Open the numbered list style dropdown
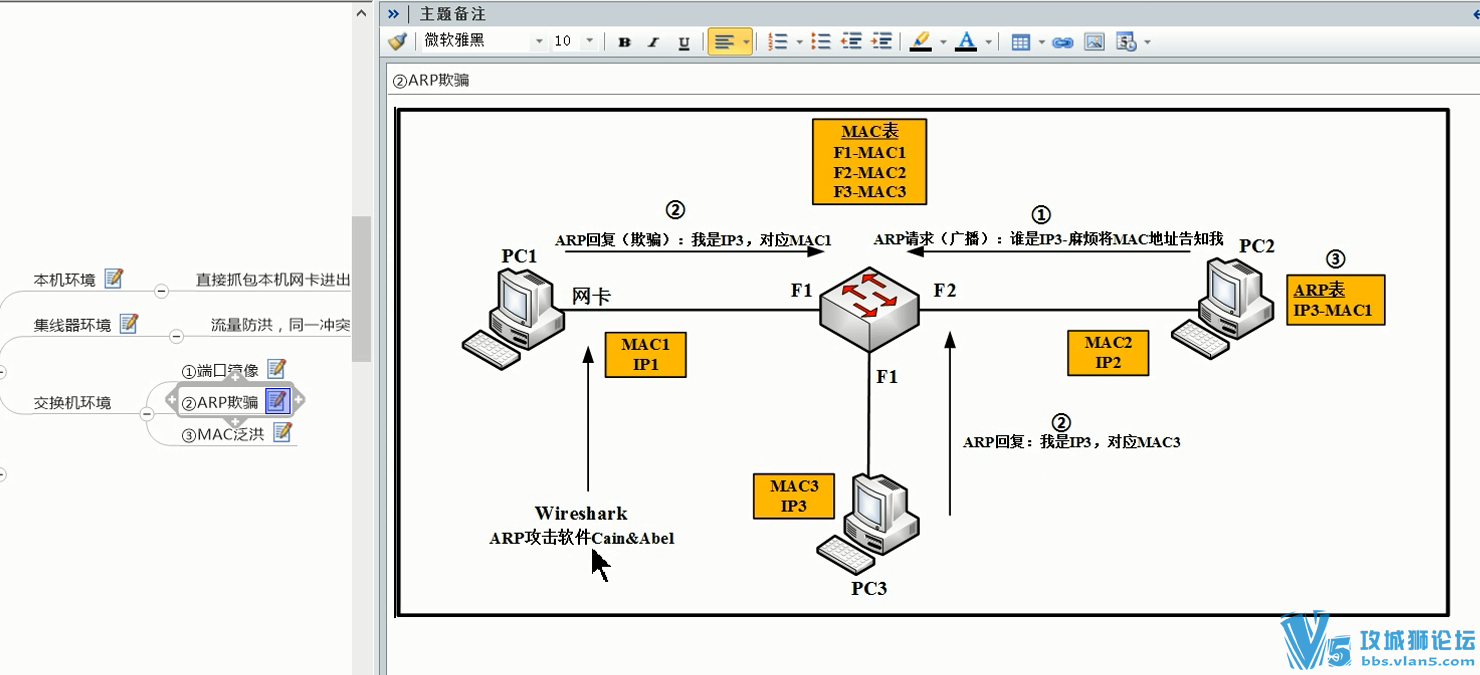 799,42
